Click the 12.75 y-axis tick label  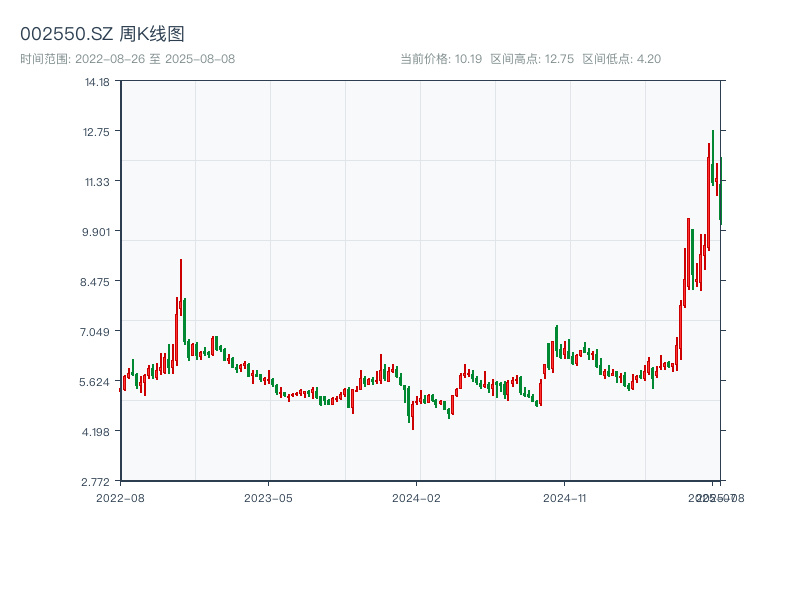[97, 132]
